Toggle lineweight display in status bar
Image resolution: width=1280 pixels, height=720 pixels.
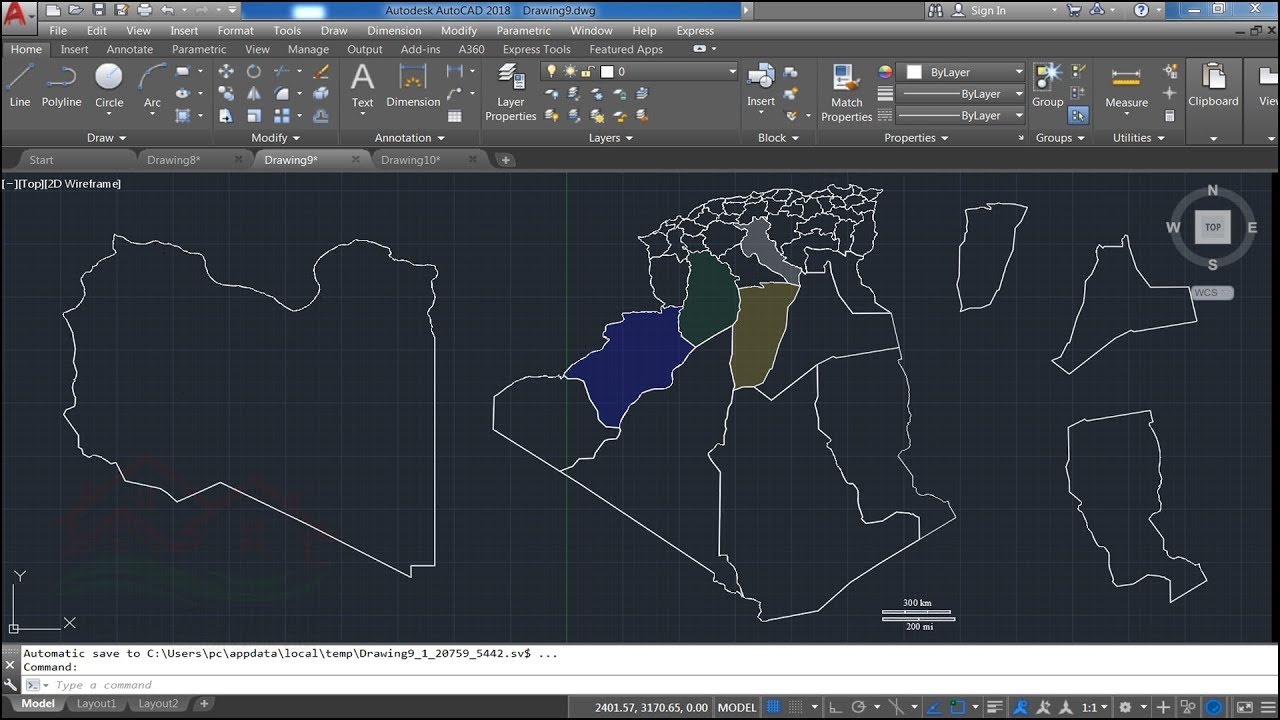pyautogui.click(x=994, y=707)
